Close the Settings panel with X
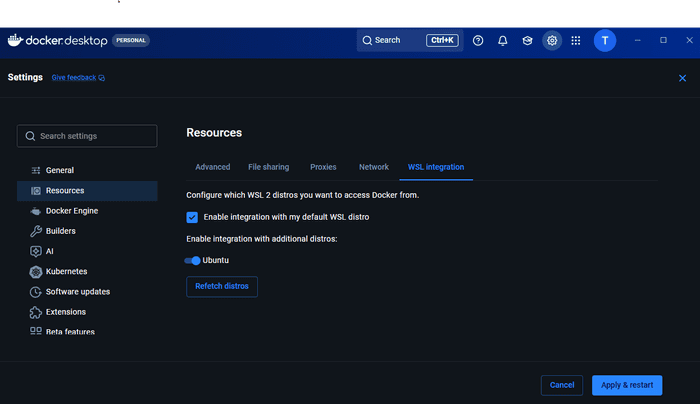This screenshot has height=404, width=700. 682,78
